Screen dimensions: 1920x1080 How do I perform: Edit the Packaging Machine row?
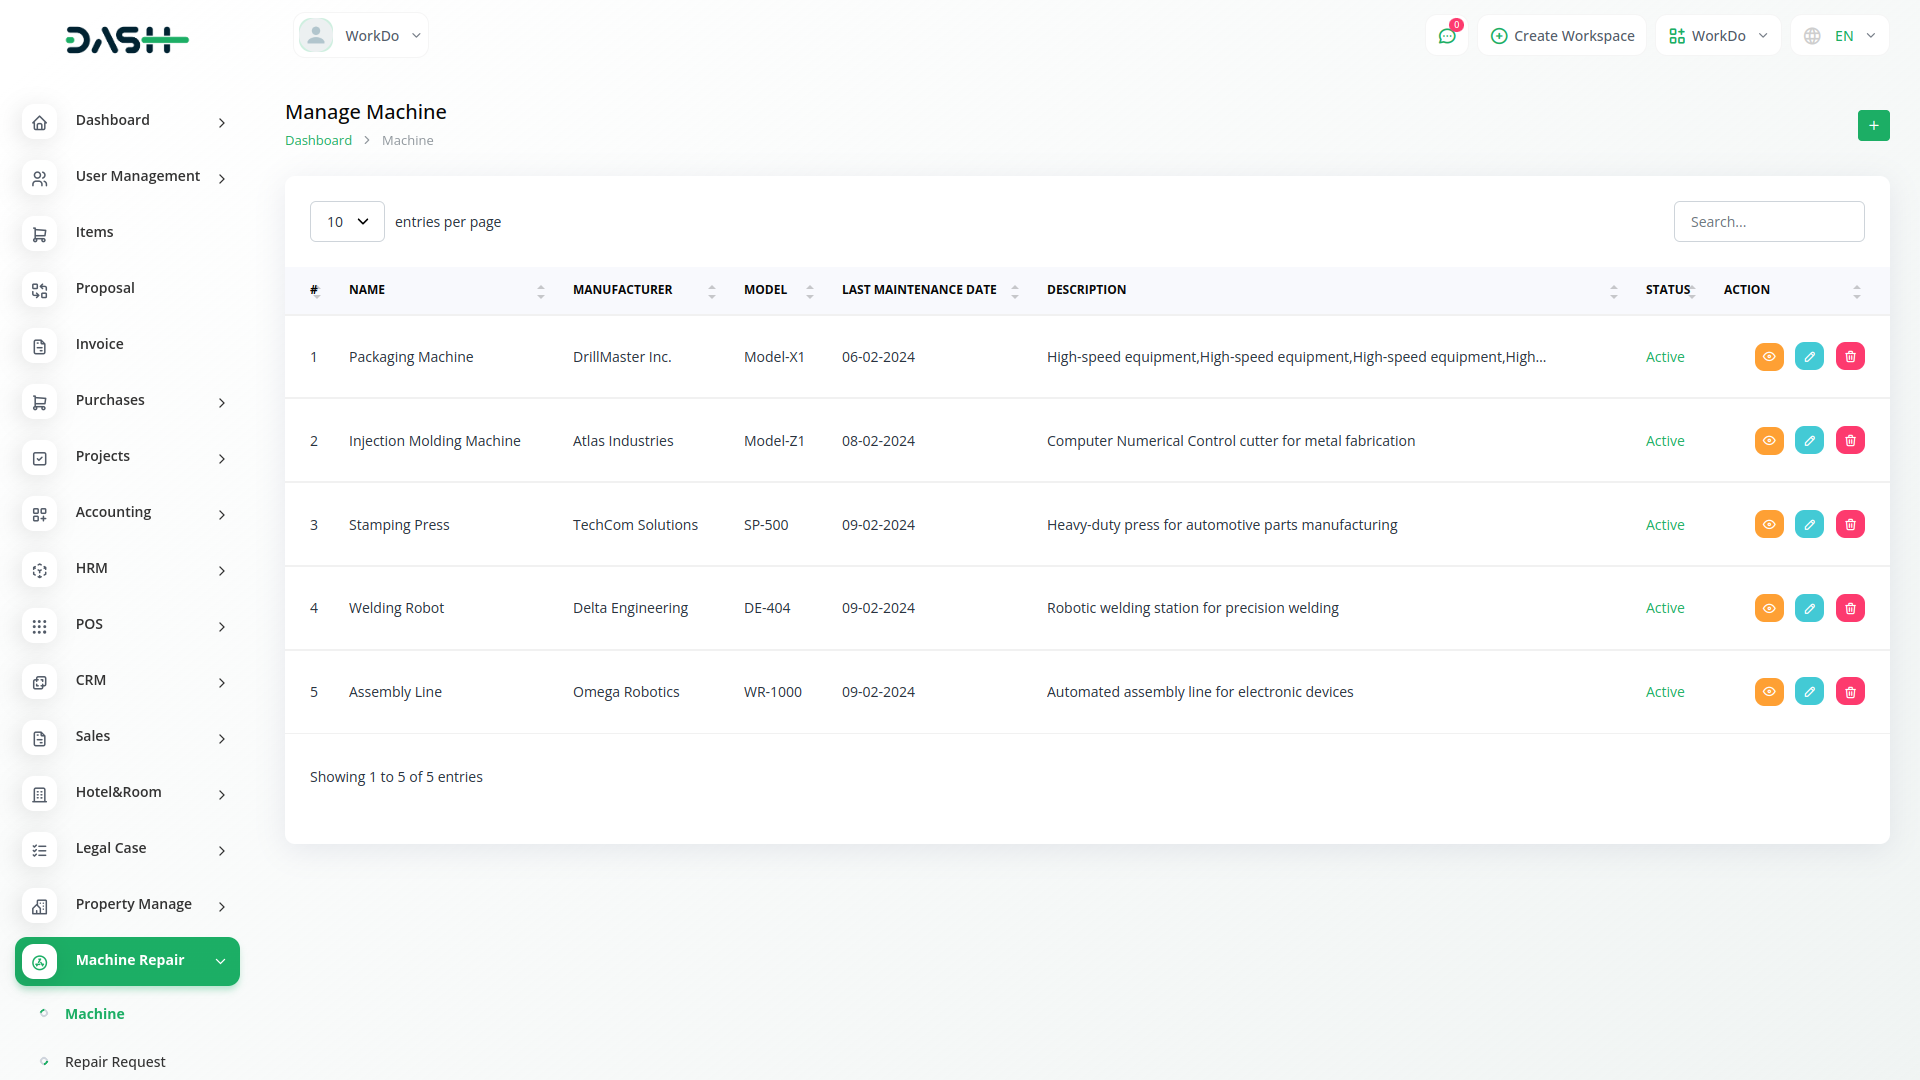(x=1809, y=357)
